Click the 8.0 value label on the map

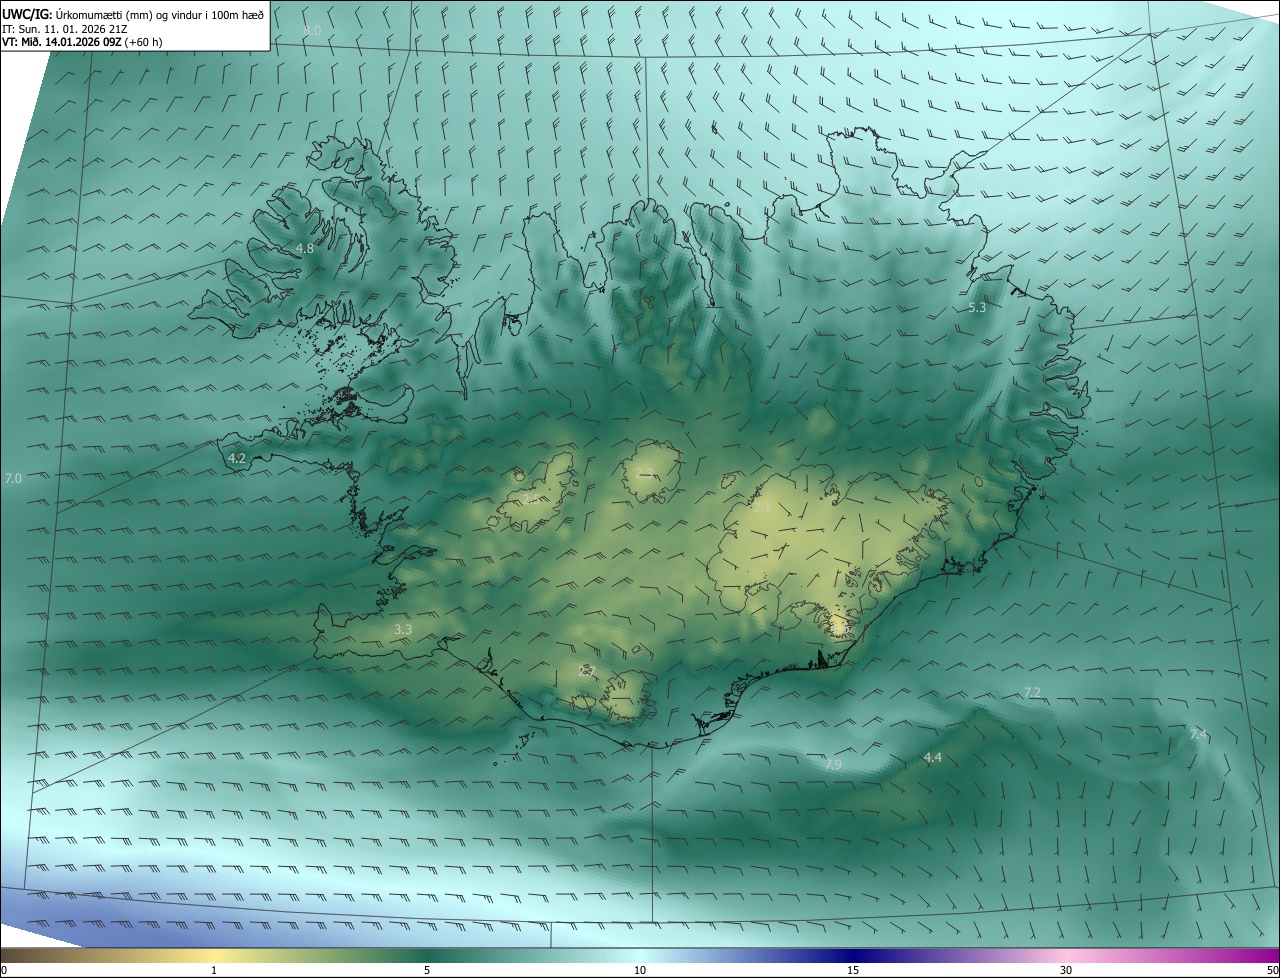coord(312,31)
